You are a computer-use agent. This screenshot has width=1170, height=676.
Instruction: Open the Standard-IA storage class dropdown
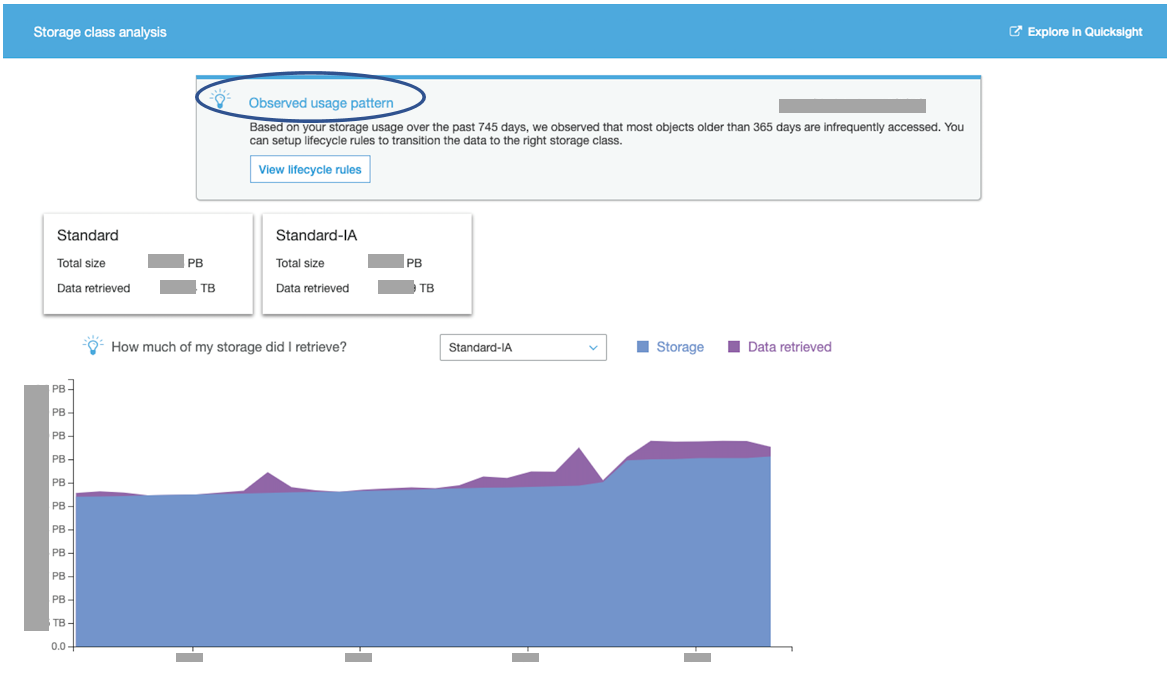[523, 347]
